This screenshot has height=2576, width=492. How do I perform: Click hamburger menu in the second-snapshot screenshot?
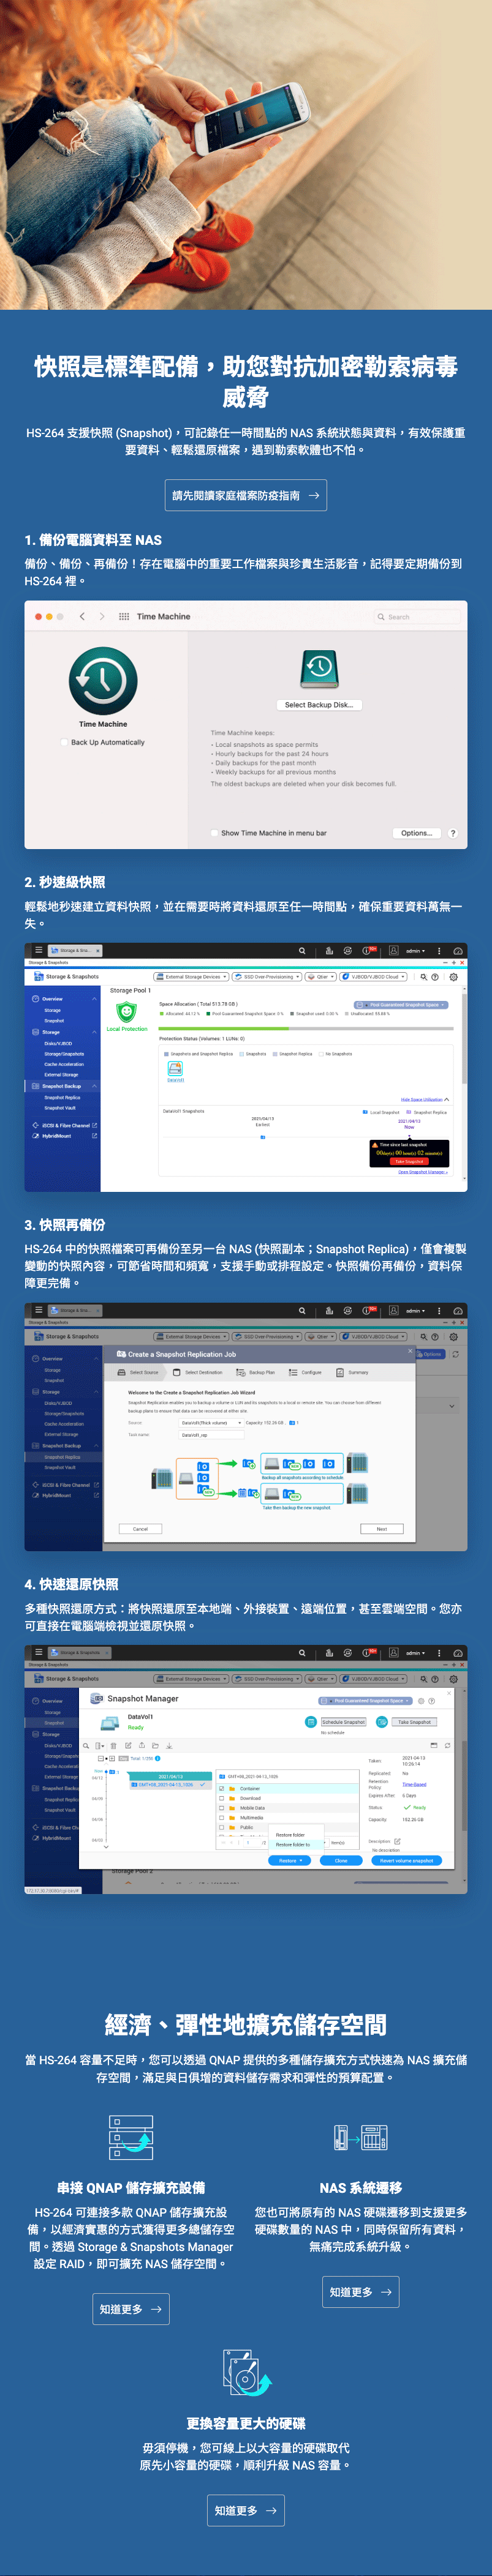pyautogui.click(x=39, y=951)
